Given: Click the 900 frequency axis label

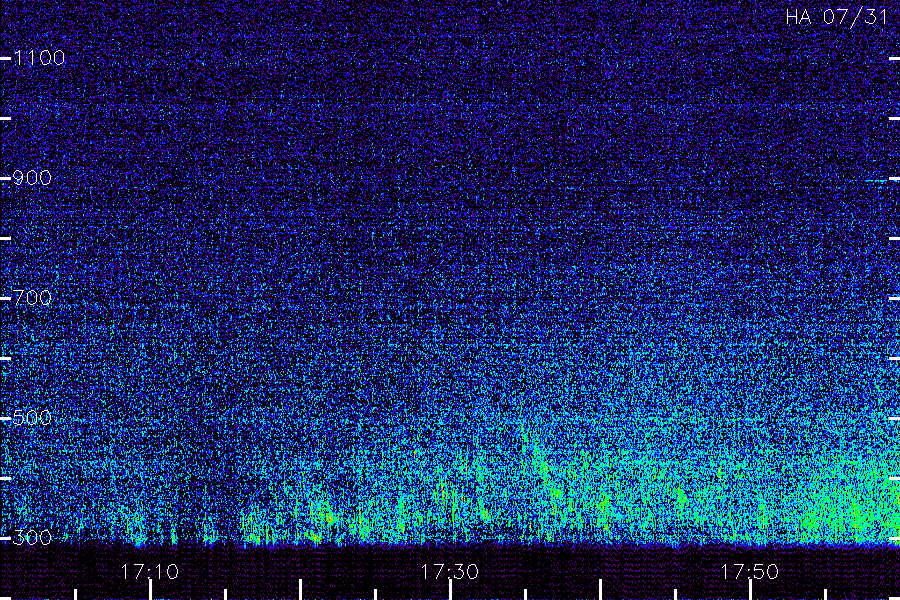Looking at the screenshot, I should (x=32, y=178).
